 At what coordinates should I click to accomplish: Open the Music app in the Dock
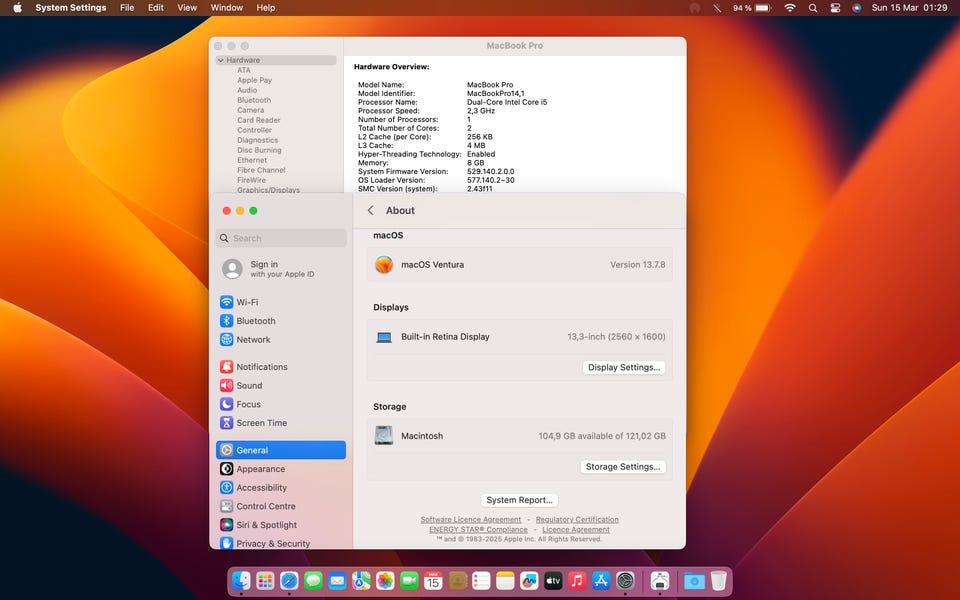tap(577, 581)
